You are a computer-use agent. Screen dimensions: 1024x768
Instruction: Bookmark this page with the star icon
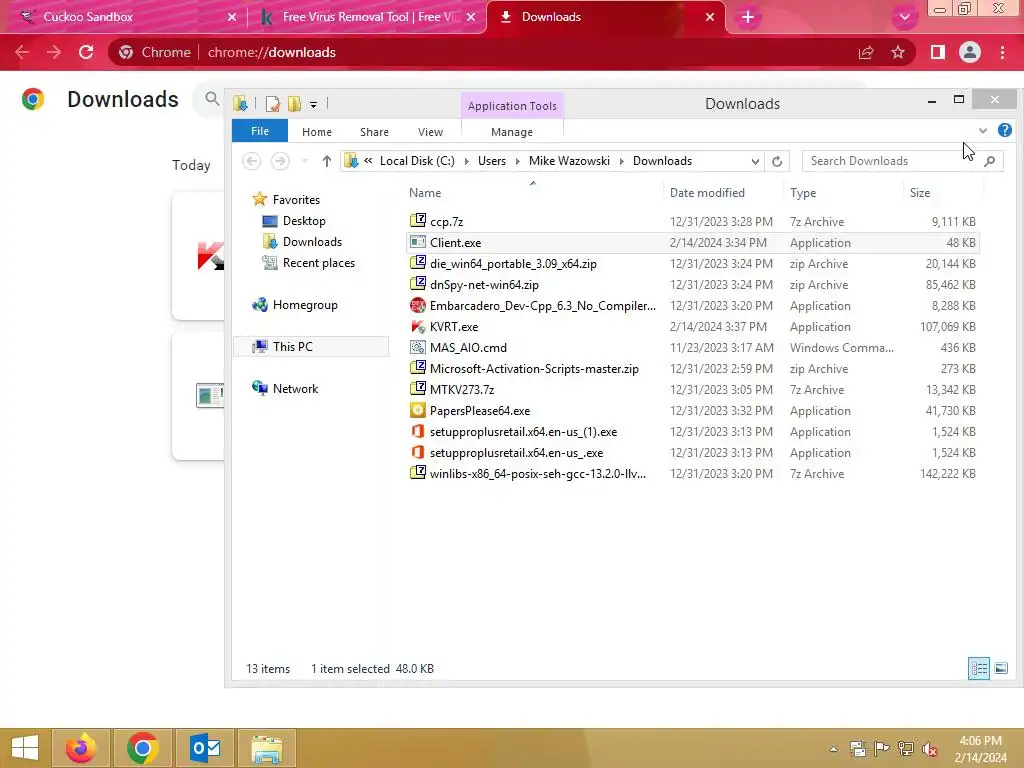coord(898,52)
